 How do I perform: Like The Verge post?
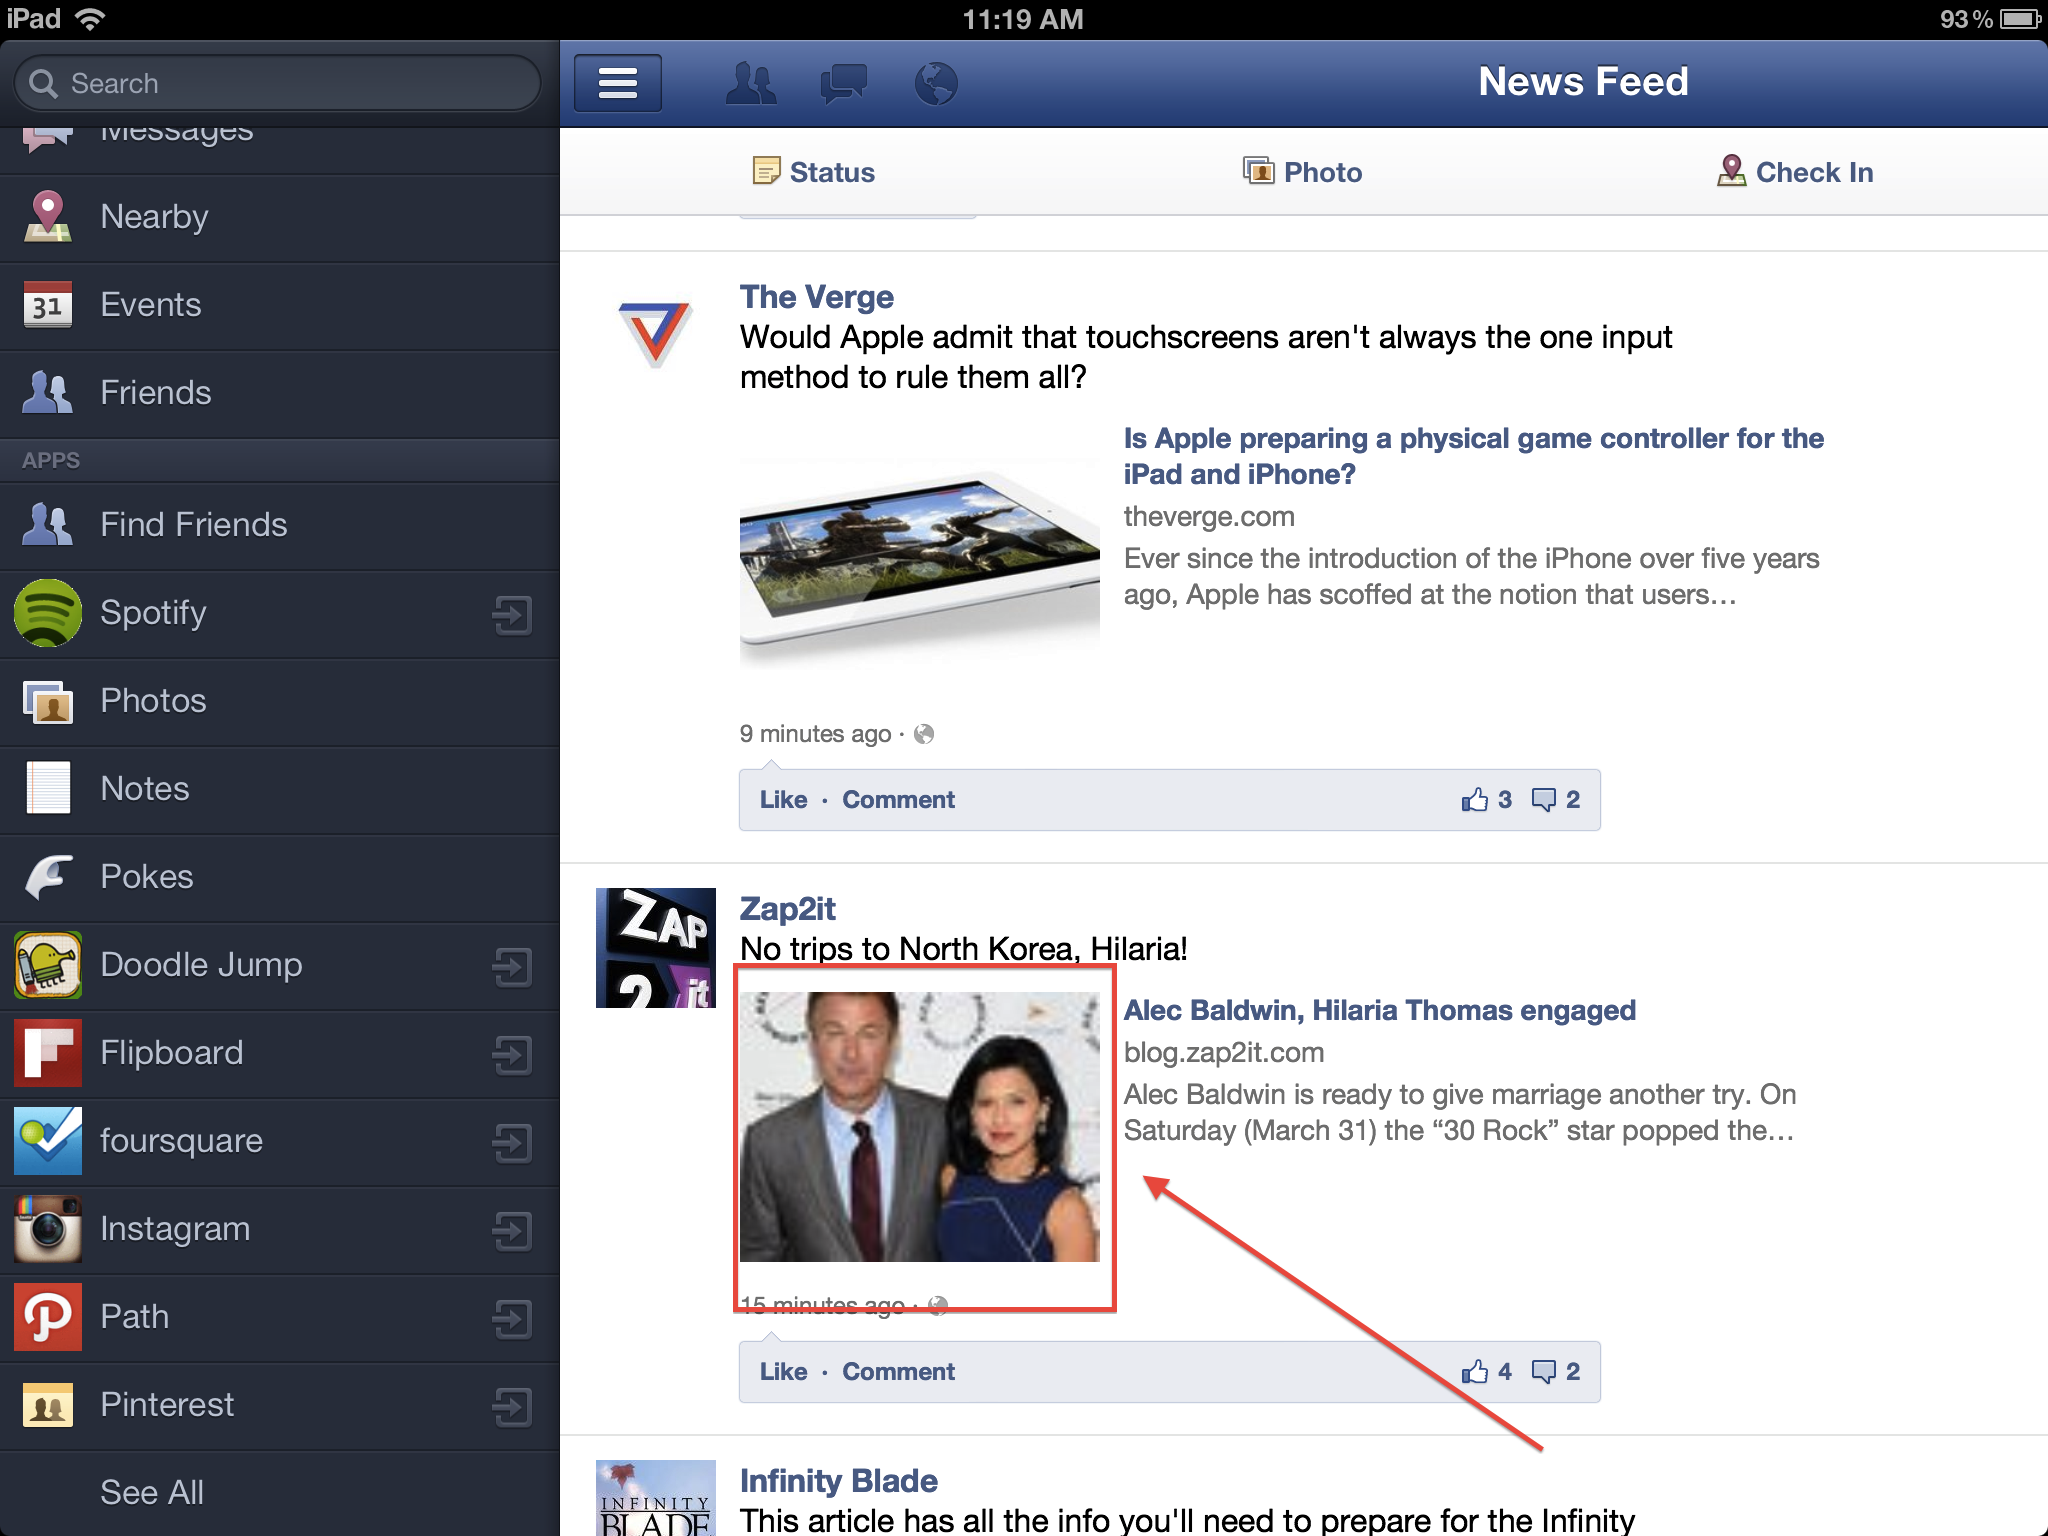point(783,800)
